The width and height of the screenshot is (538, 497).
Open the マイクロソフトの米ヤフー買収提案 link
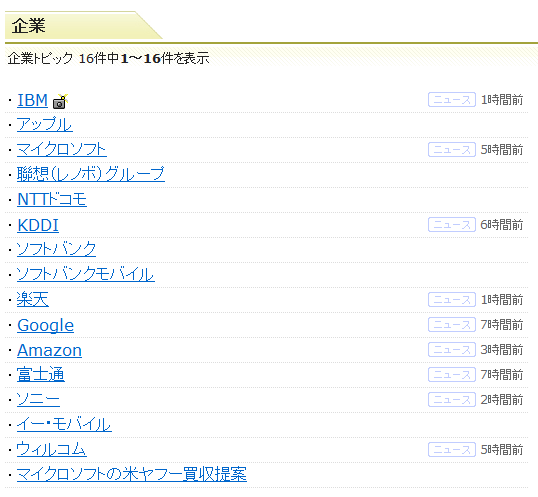click(x=132, y=474)
